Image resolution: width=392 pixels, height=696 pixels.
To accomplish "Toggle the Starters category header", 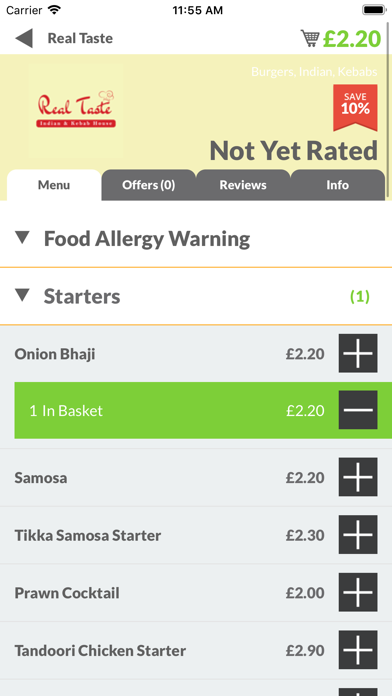I will click(196, 296).
